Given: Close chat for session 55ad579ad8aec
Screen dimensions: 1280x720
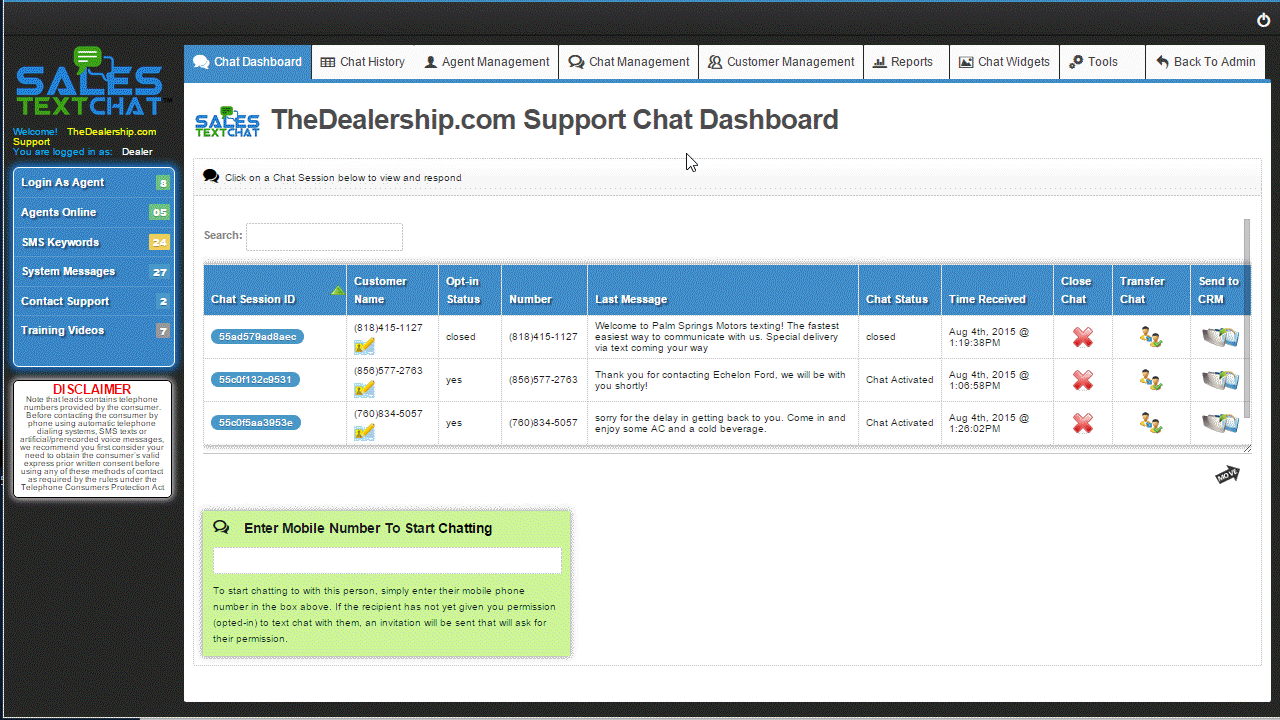Looking at the screenshot, I should click(x=1082, y=338).
